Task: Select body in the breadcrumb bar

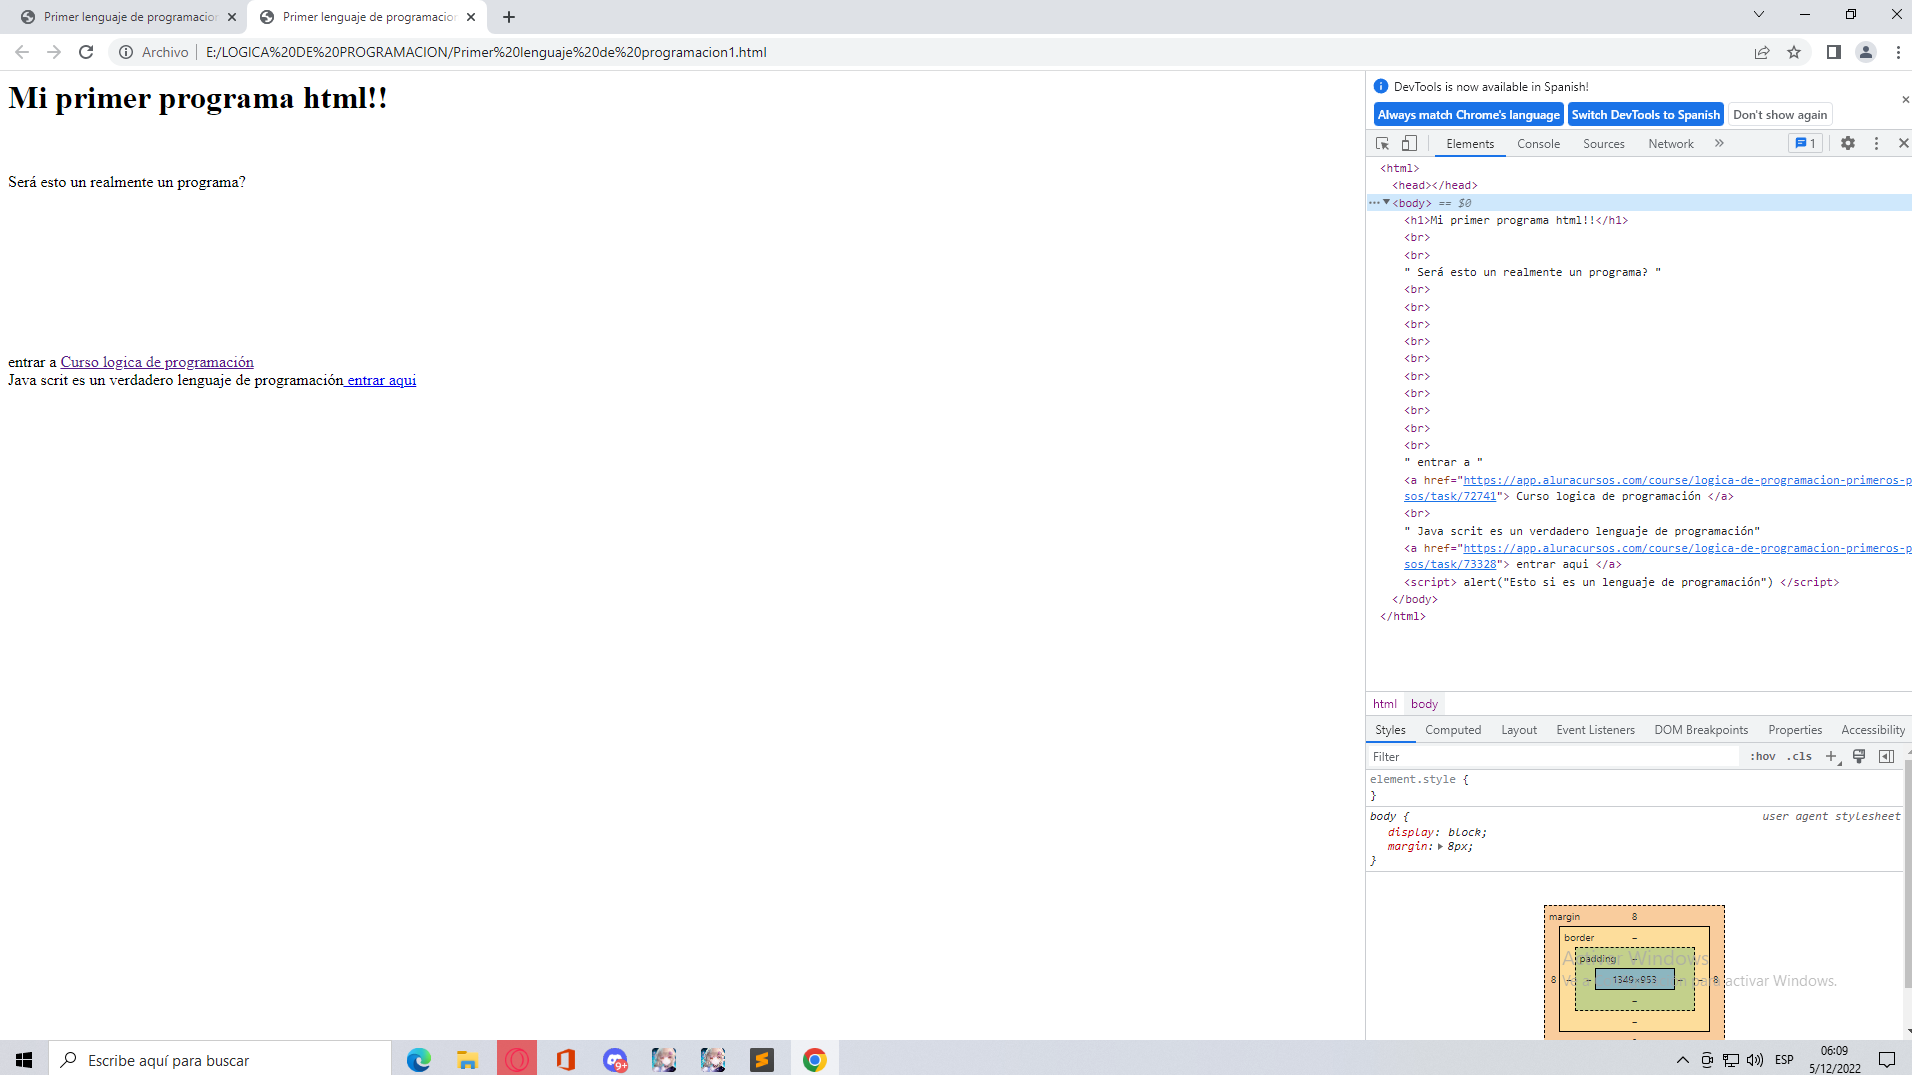Action: coord(1424,704)
